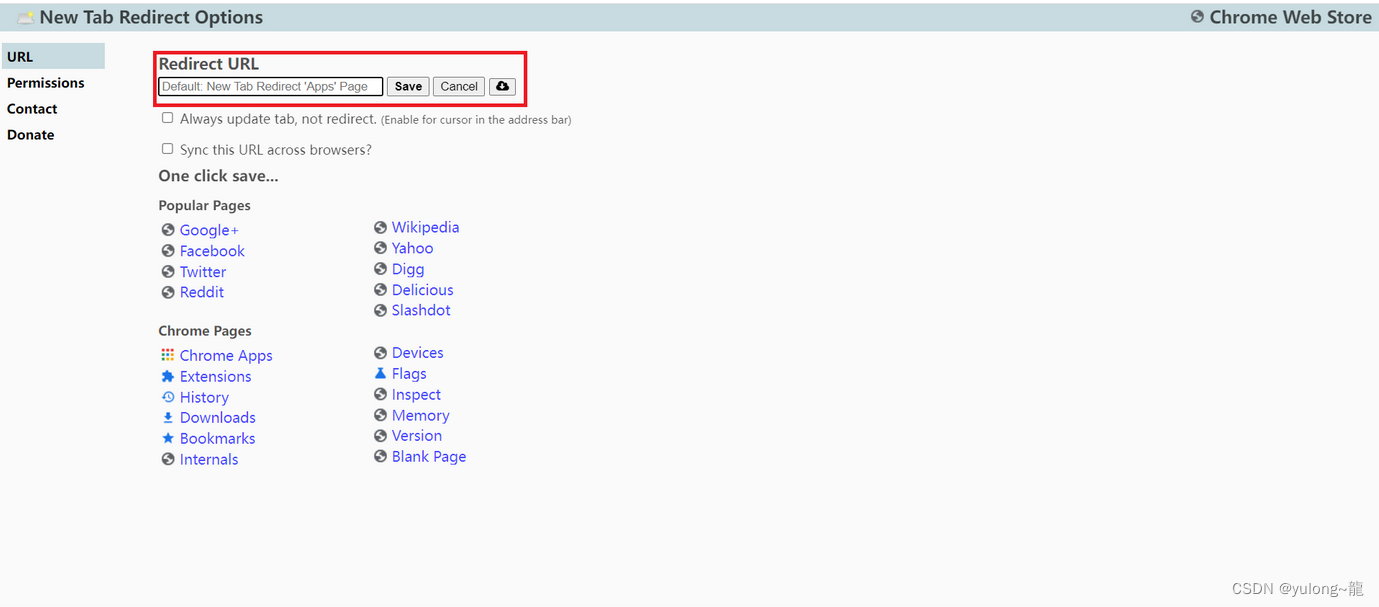Choose the Internals link

(x=209, y=459)
